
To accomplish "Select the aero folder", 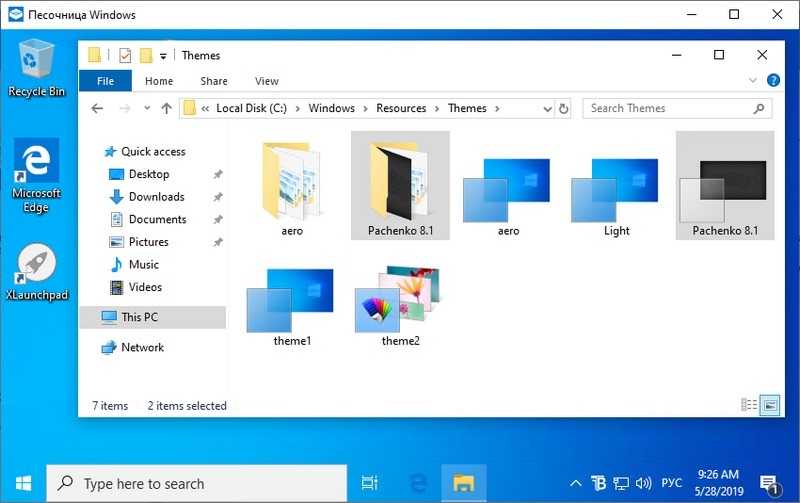I will pyautogui.click(x=292, y=186).
